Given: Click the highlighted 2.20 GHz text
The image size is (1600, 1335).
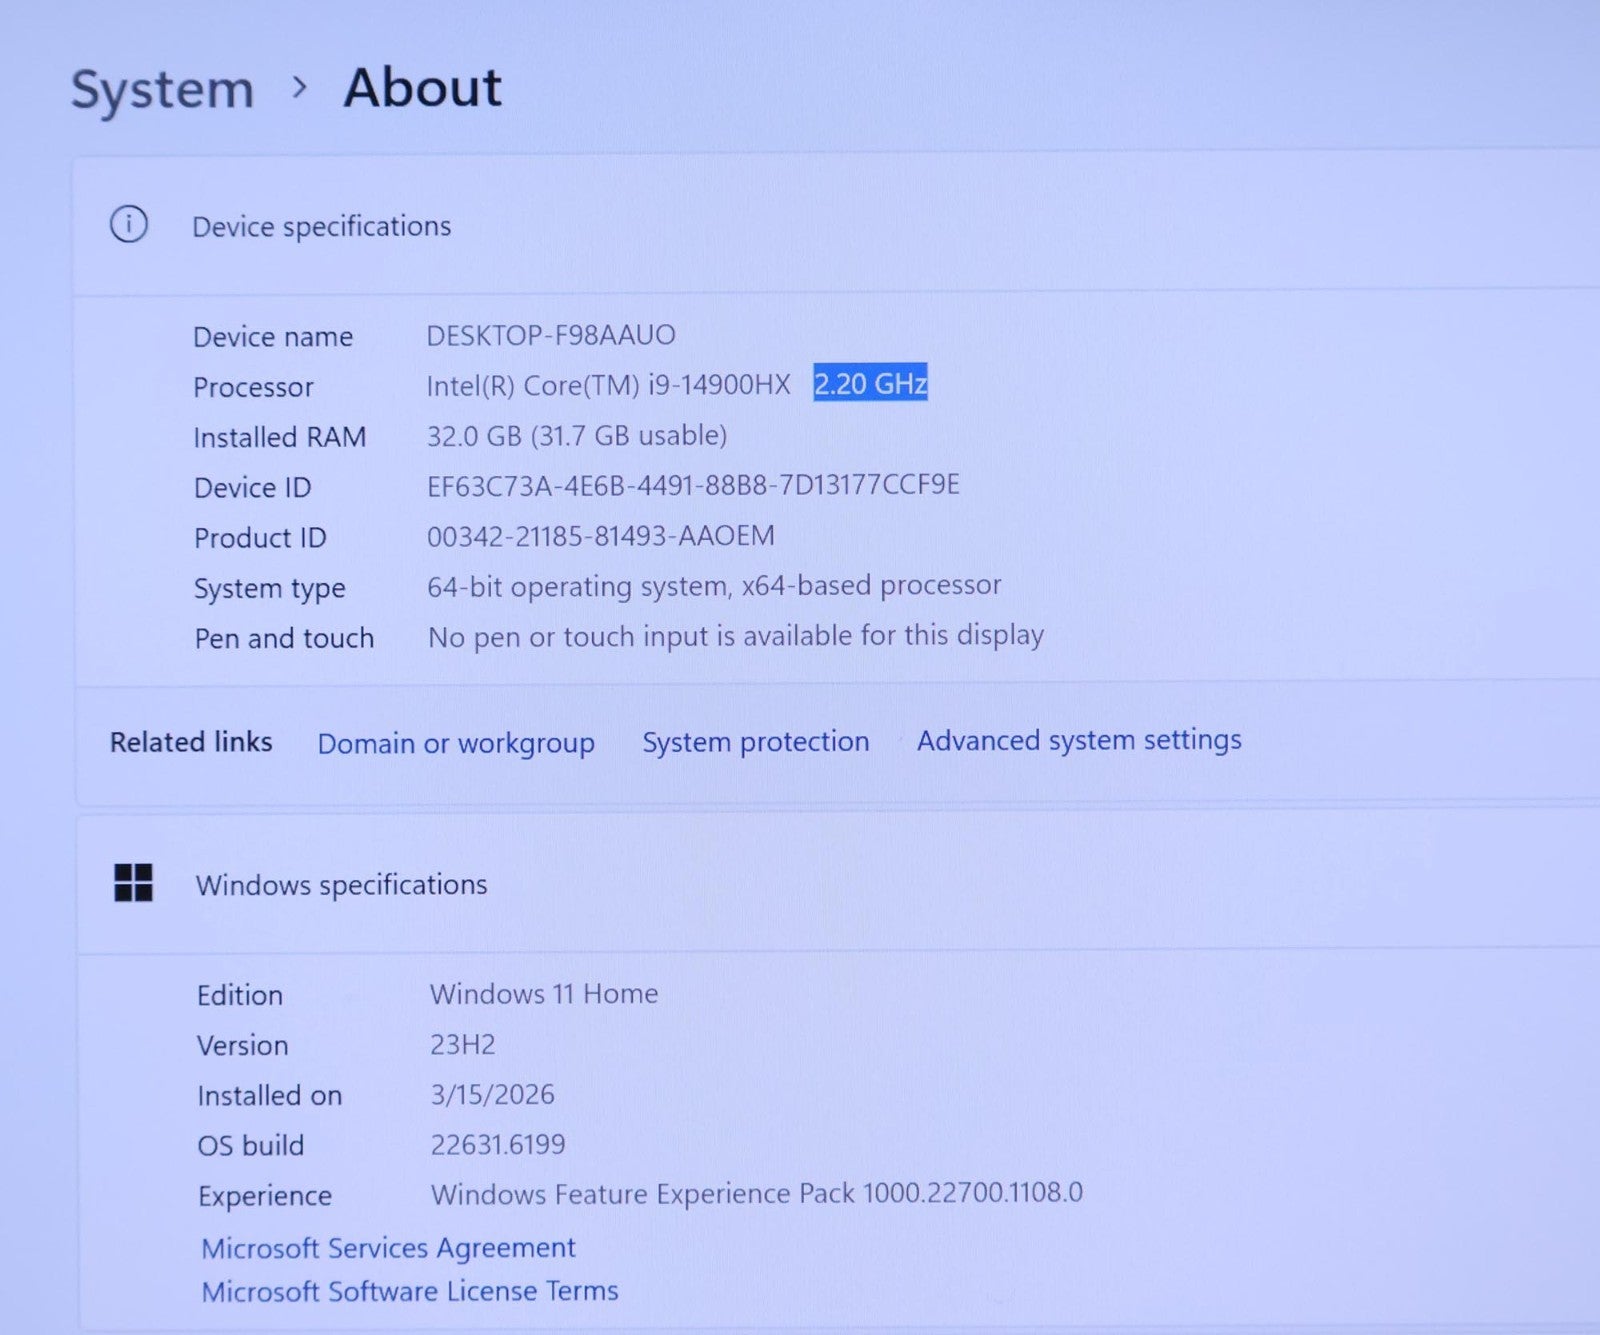Looking at the screenshot, I should coord(870,383).
